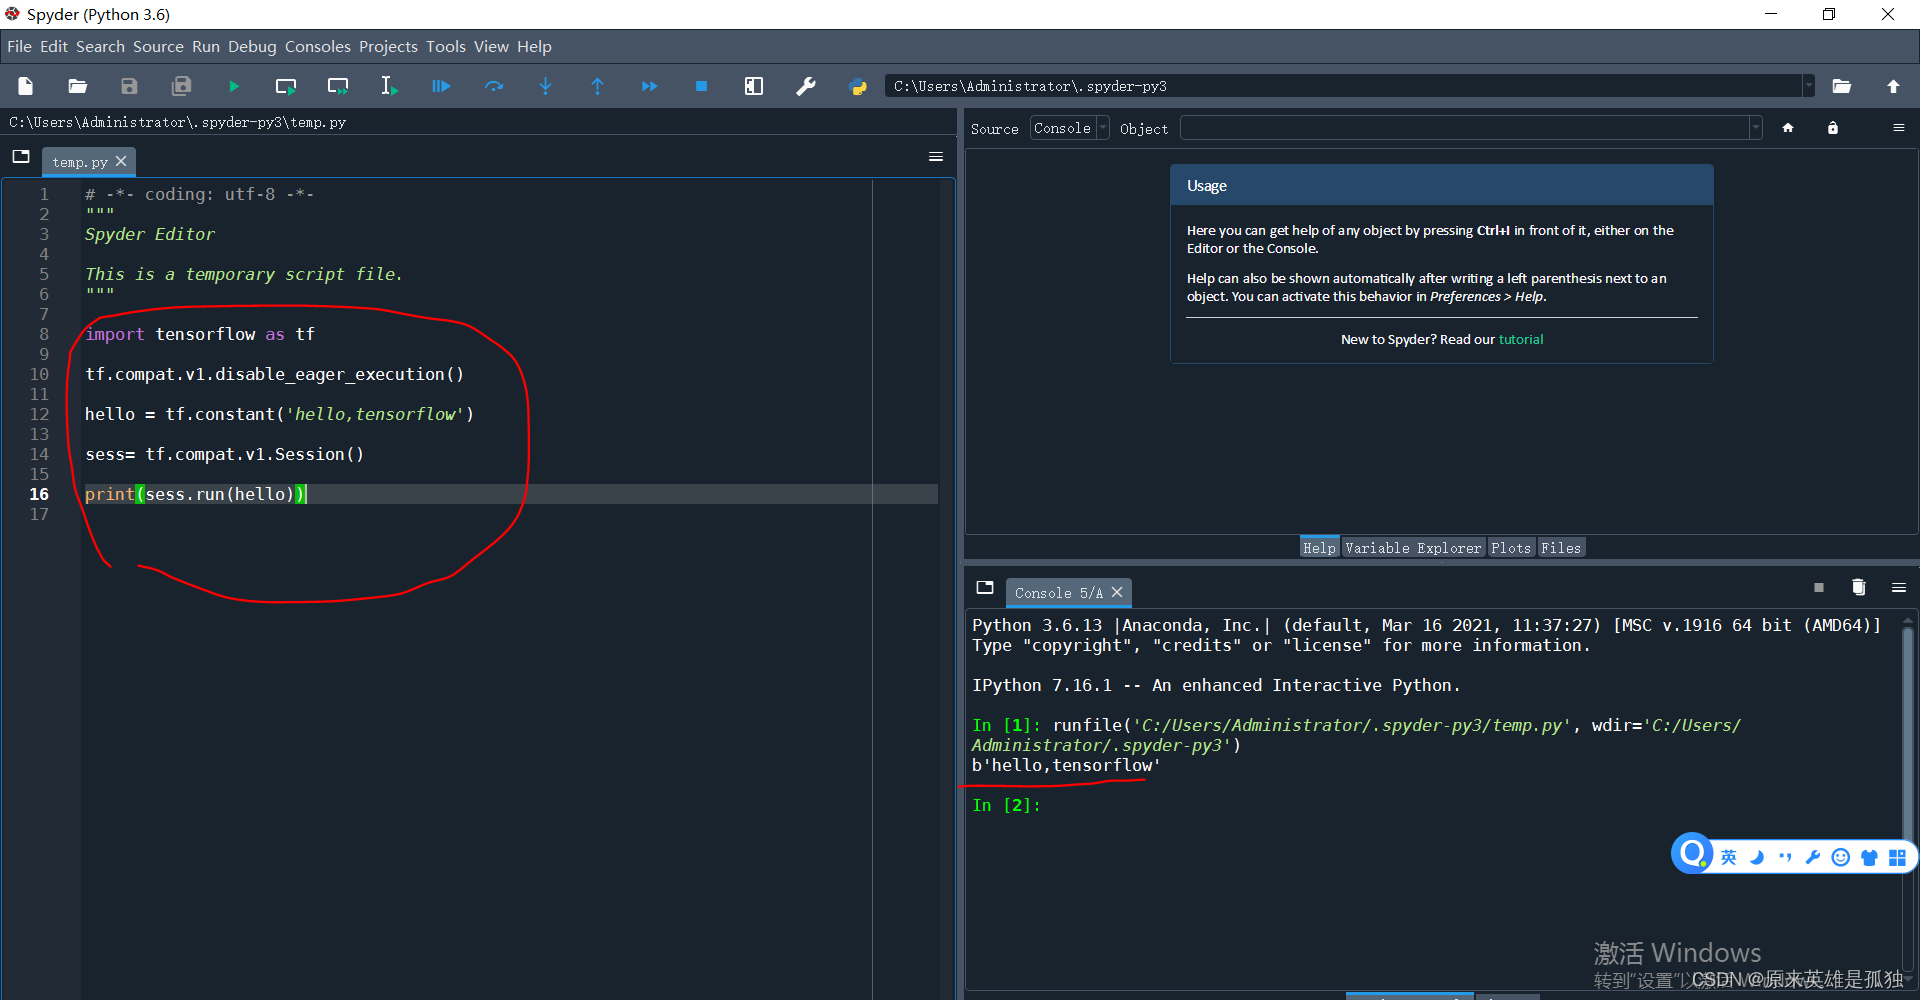
Task: Continue execution until next breakpoint
Action: tap(650, 86)
